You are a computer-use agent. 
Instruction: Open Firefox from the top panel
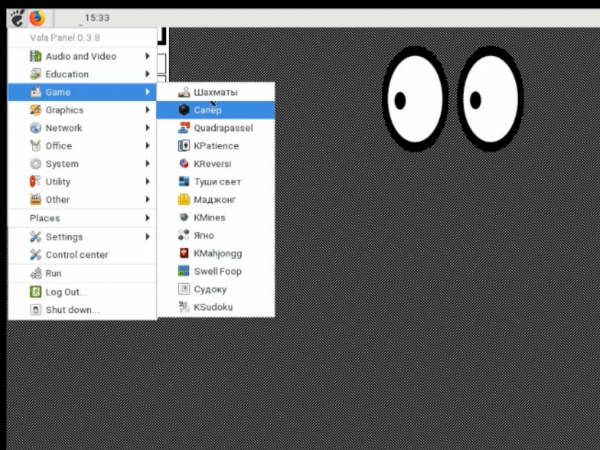coord(37,17)
